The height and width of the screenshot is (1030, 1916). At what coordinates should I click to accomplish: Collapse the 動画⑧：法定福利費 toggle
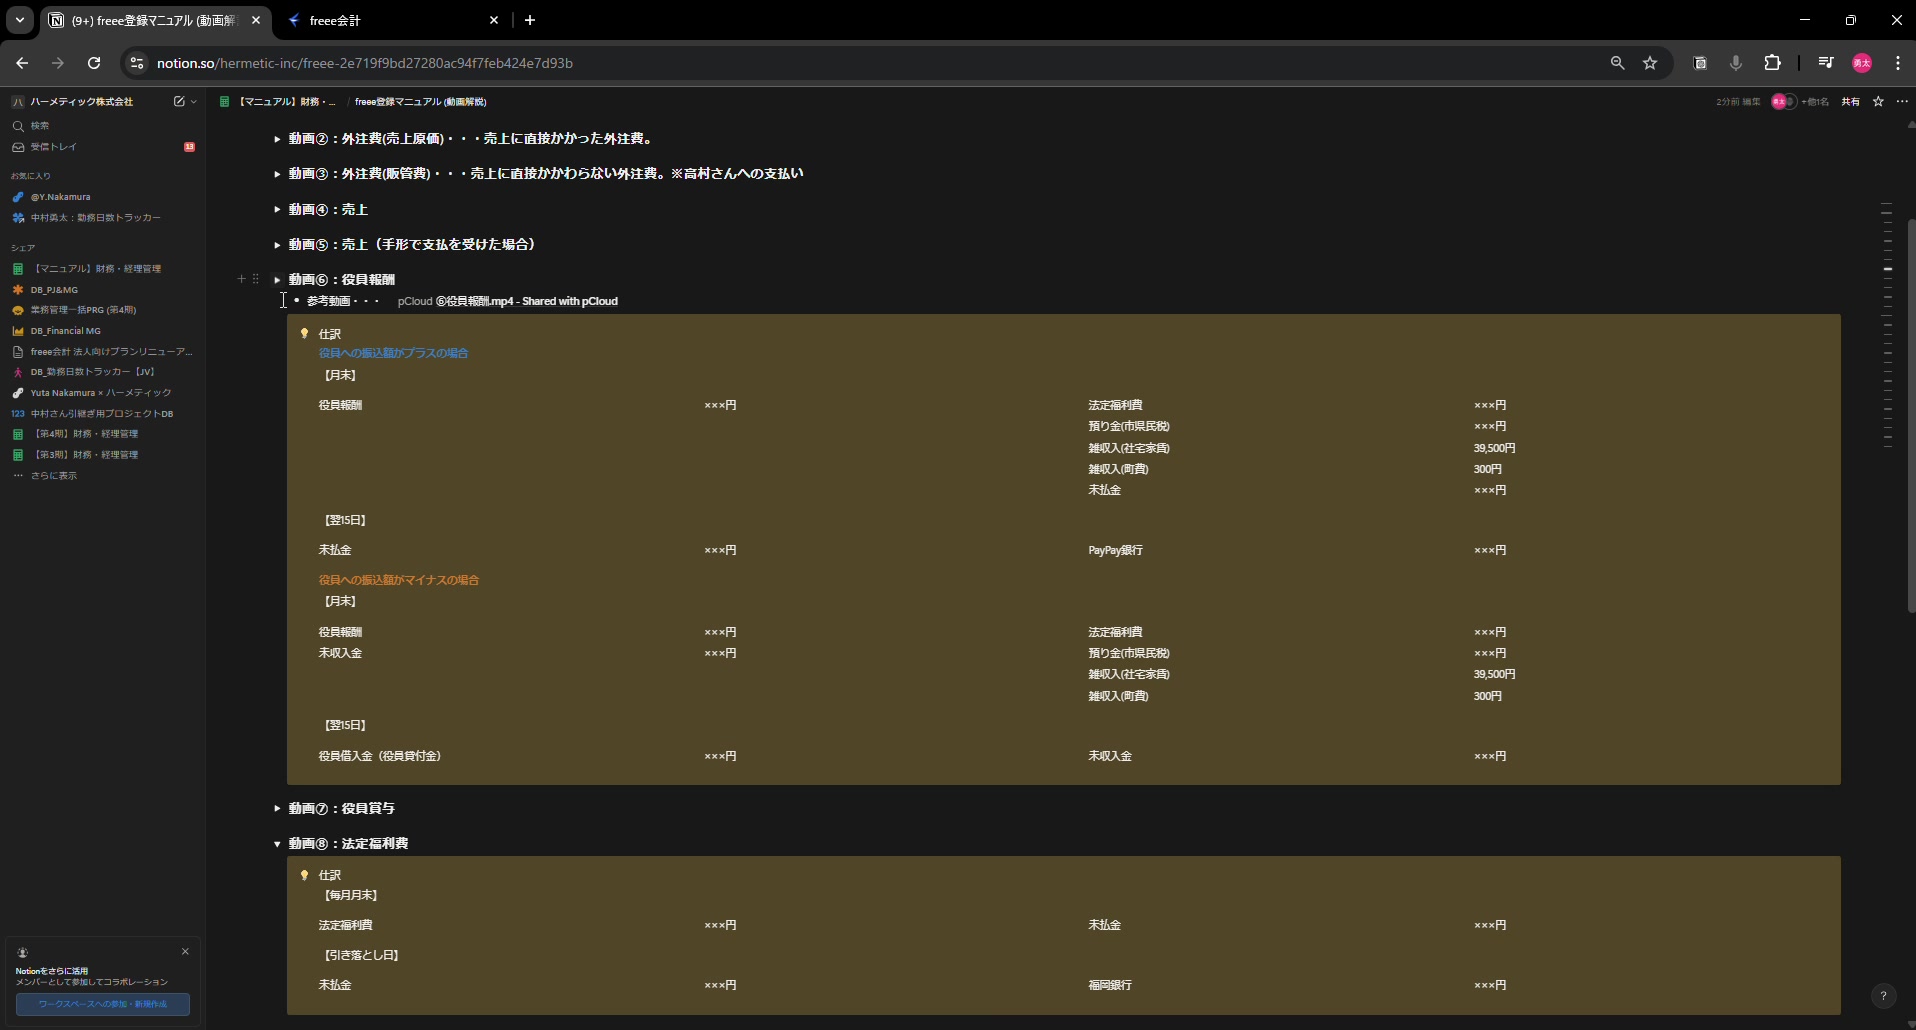pos(277,844)
